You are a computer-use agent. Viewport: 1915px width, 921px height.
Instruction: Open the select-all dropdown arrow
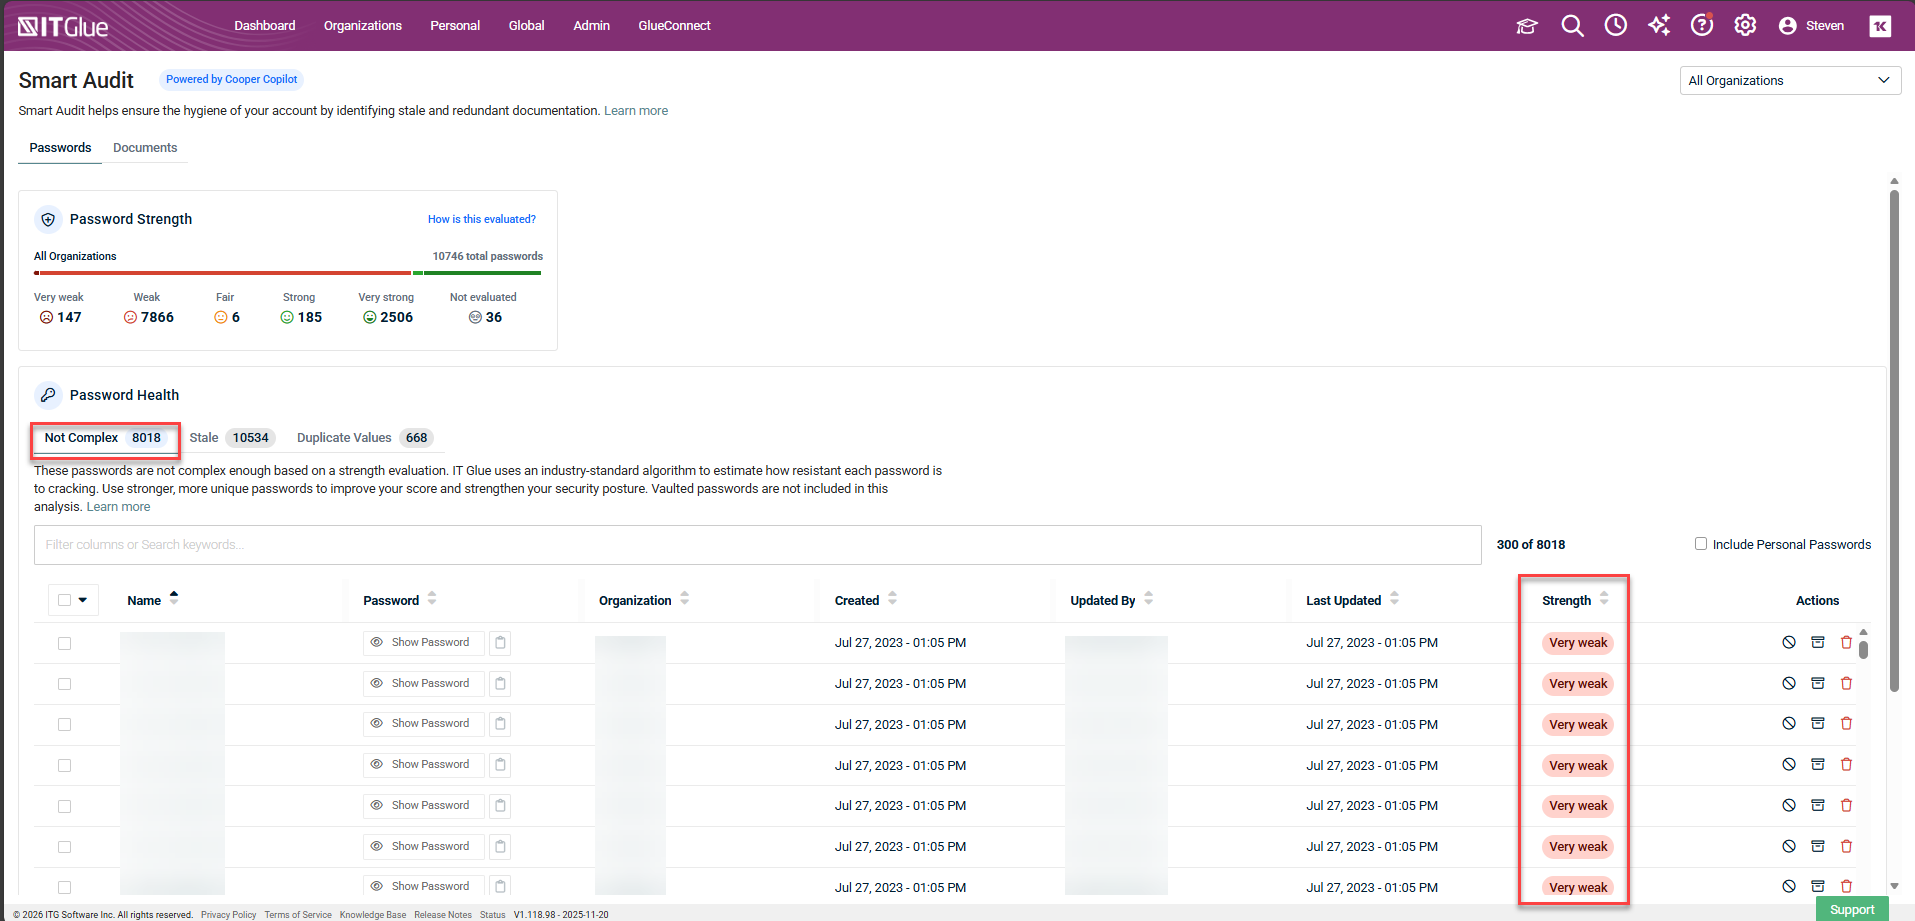[x=83, y=600]
